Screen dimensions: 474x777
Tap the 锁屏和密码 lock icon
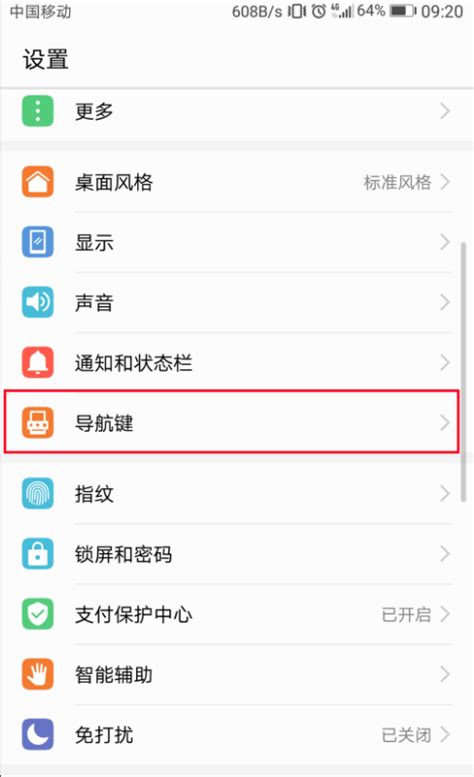(x=38, y=554)
